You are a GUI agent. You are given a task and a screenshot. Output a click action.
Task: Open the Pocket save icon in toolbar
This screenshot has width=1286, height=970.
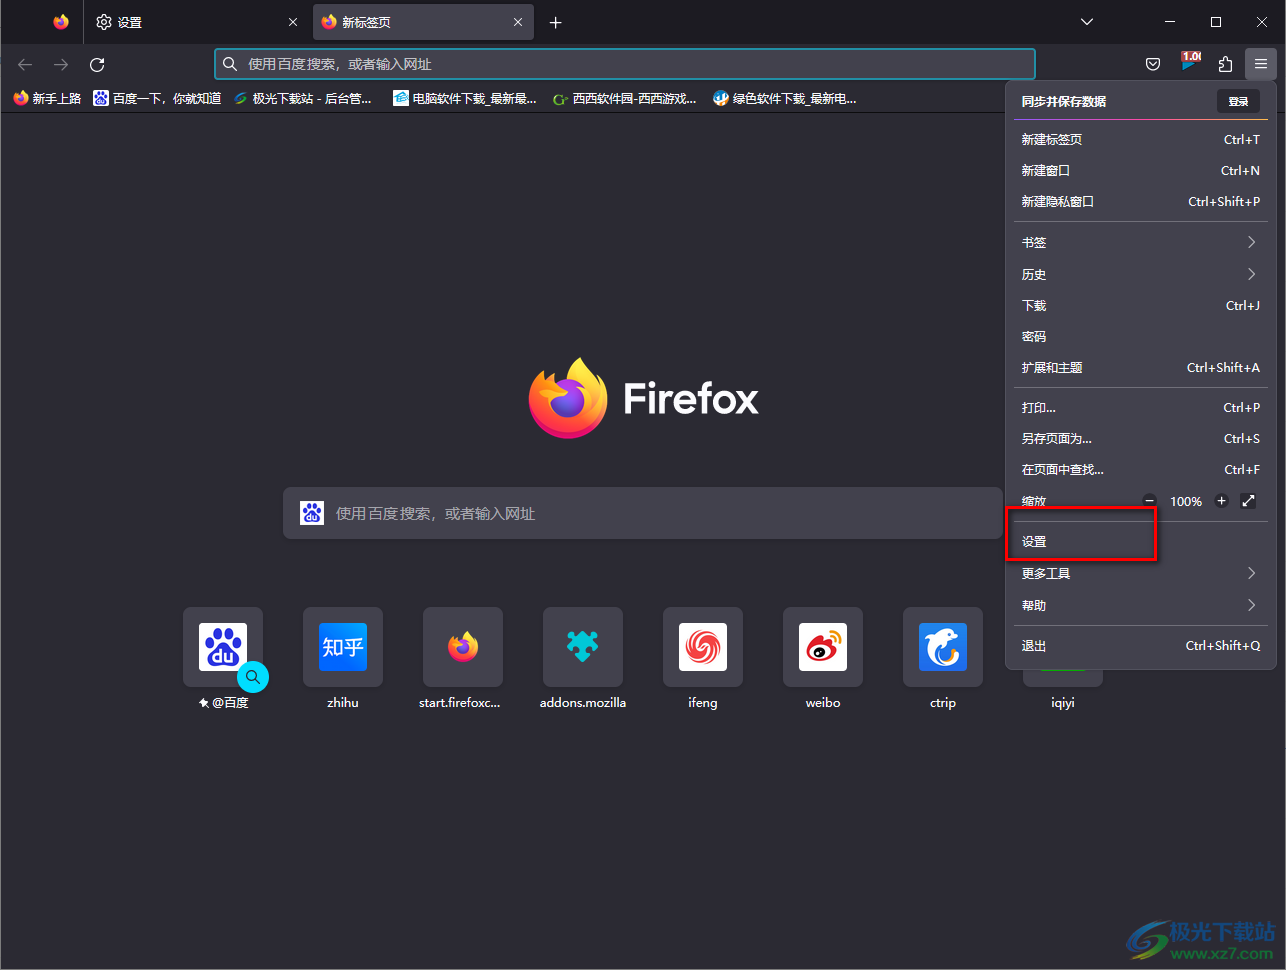pyautogui.click(x=1153, y=64)
